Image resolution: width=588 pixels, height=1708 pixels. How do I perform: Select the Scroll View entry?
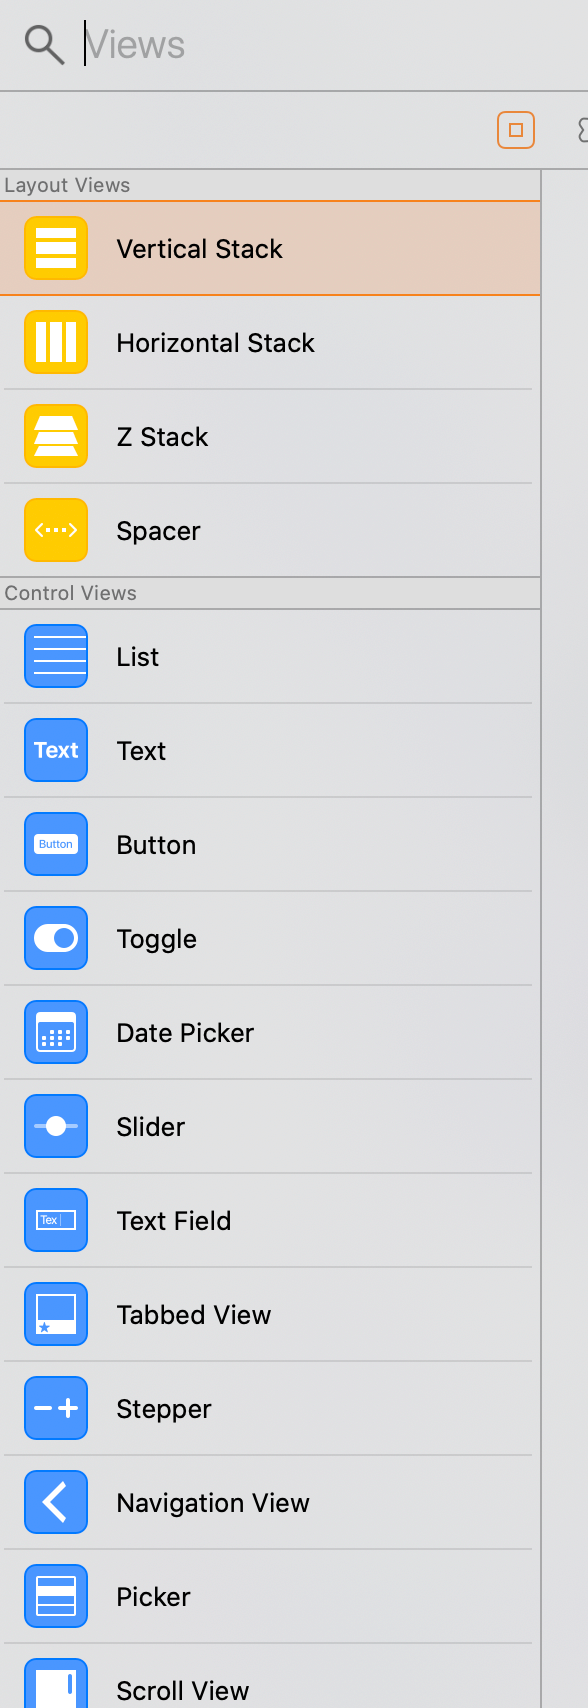point(268,1678)
